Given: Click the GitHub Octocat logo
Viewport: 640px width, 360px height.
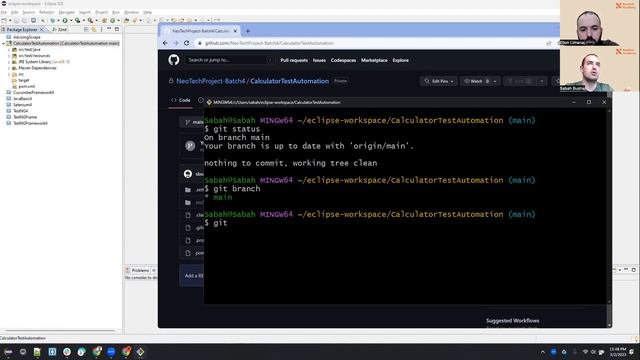Looking at the screenshot, I should point(174,60).
